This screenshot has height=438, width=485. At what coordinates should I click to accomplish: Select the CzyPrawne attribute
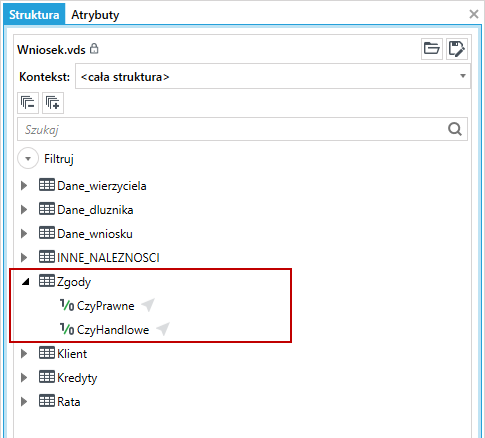(106, 306)
